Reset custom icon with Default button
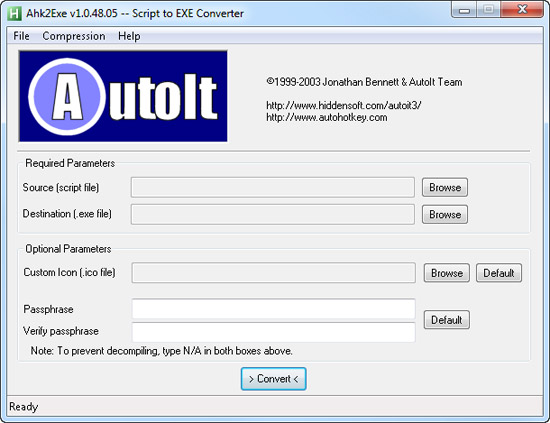The width and height of the screenshot is (550, 423). (499, 273)
